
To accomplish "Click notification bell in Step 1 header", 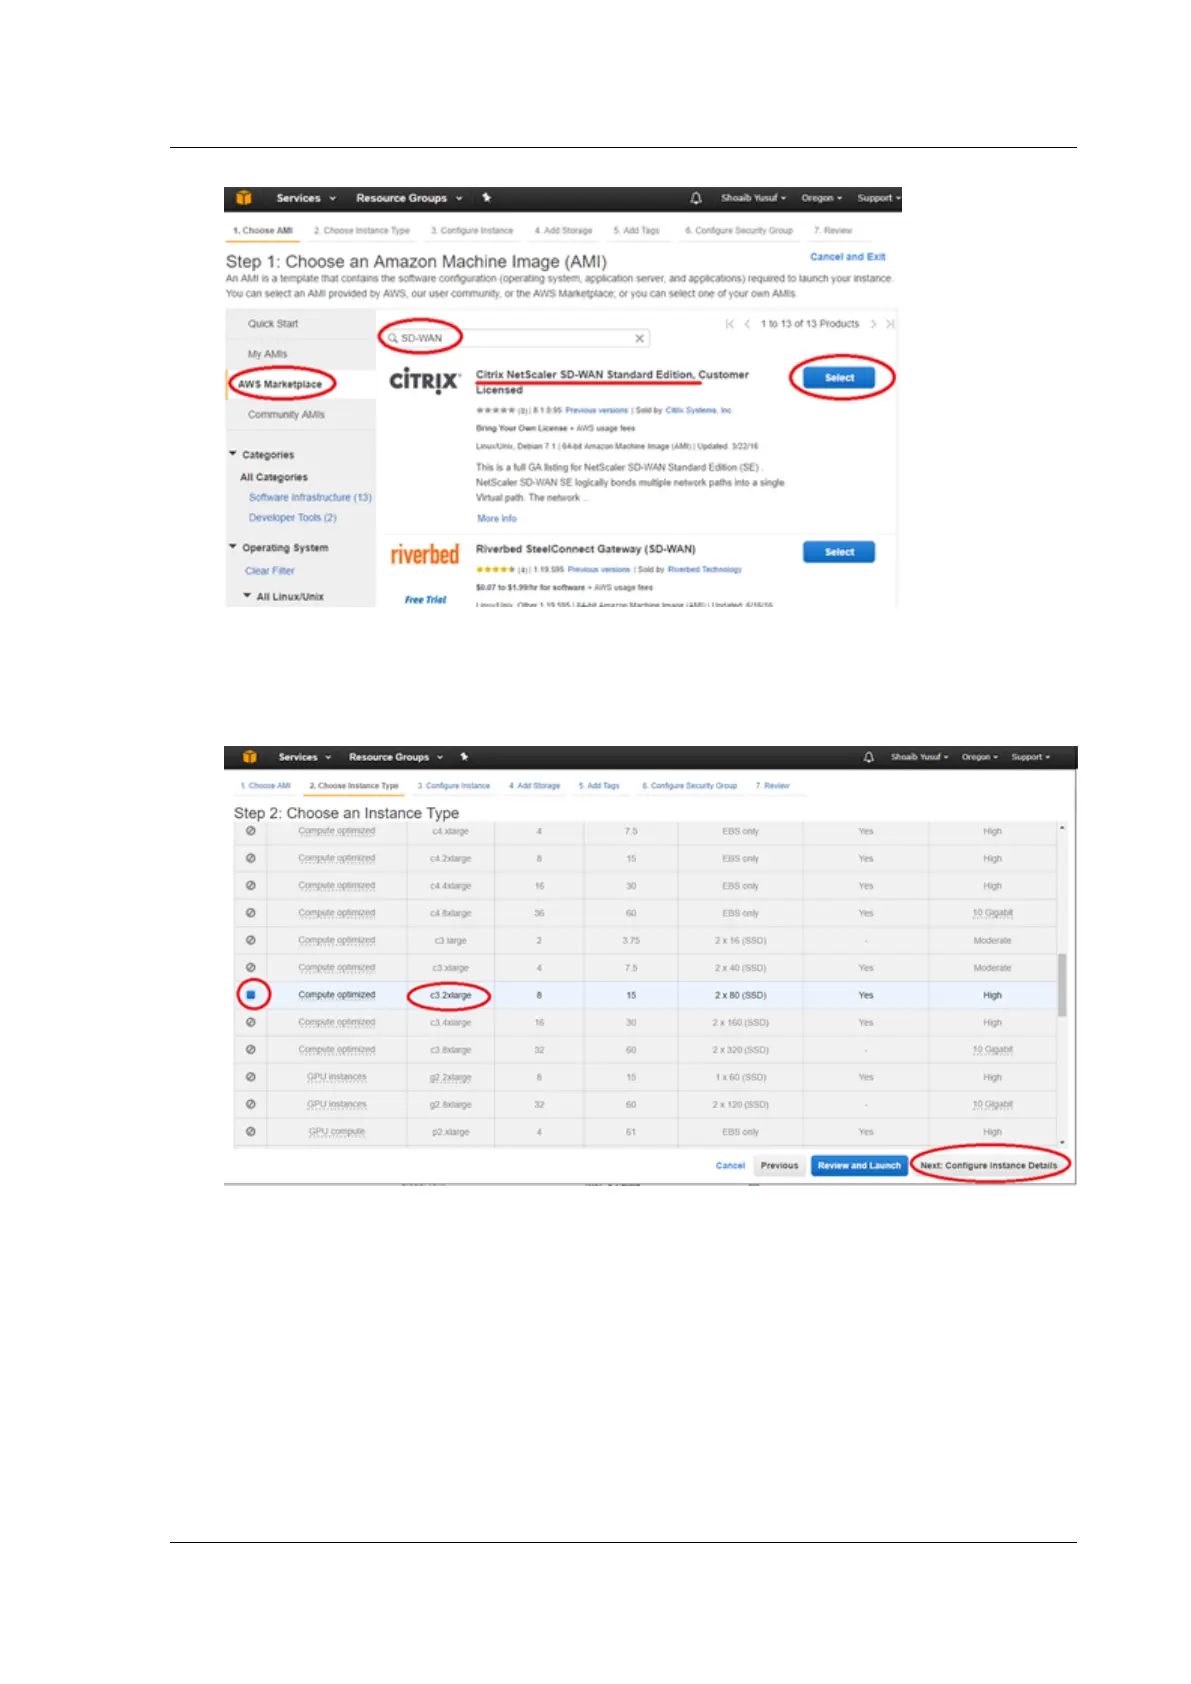I will 696,198.
